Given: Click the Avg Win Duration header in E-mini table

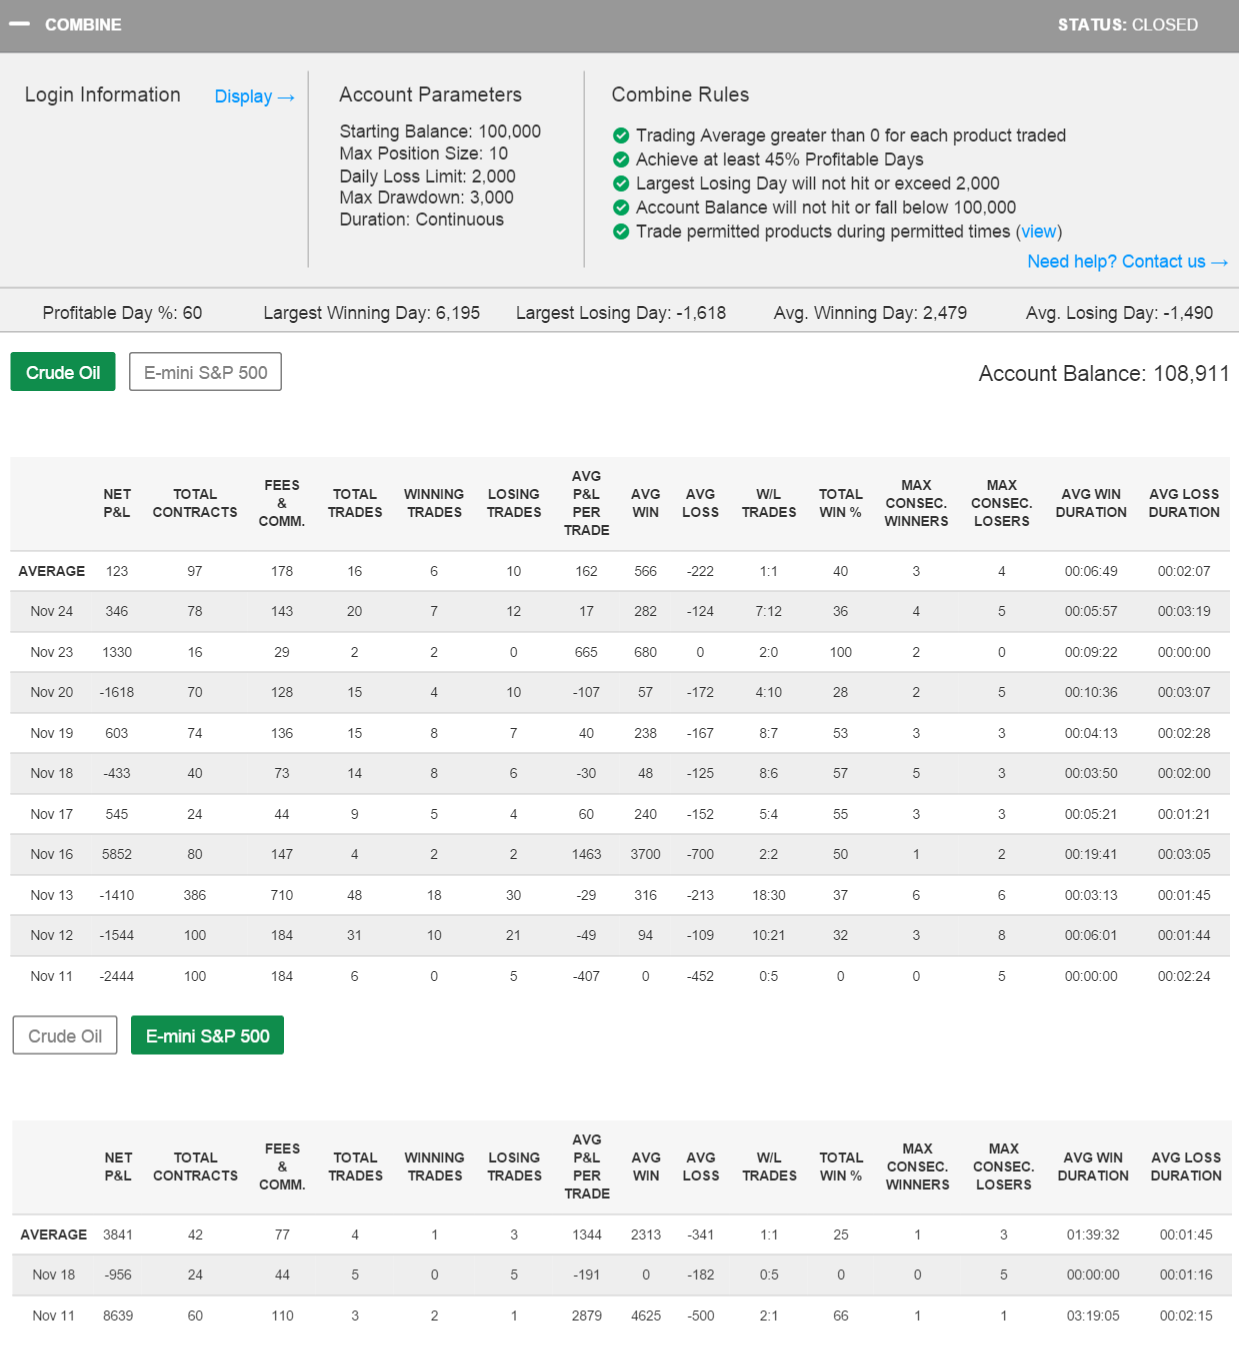Looking at the screenshot, I should (1092, 1167).
